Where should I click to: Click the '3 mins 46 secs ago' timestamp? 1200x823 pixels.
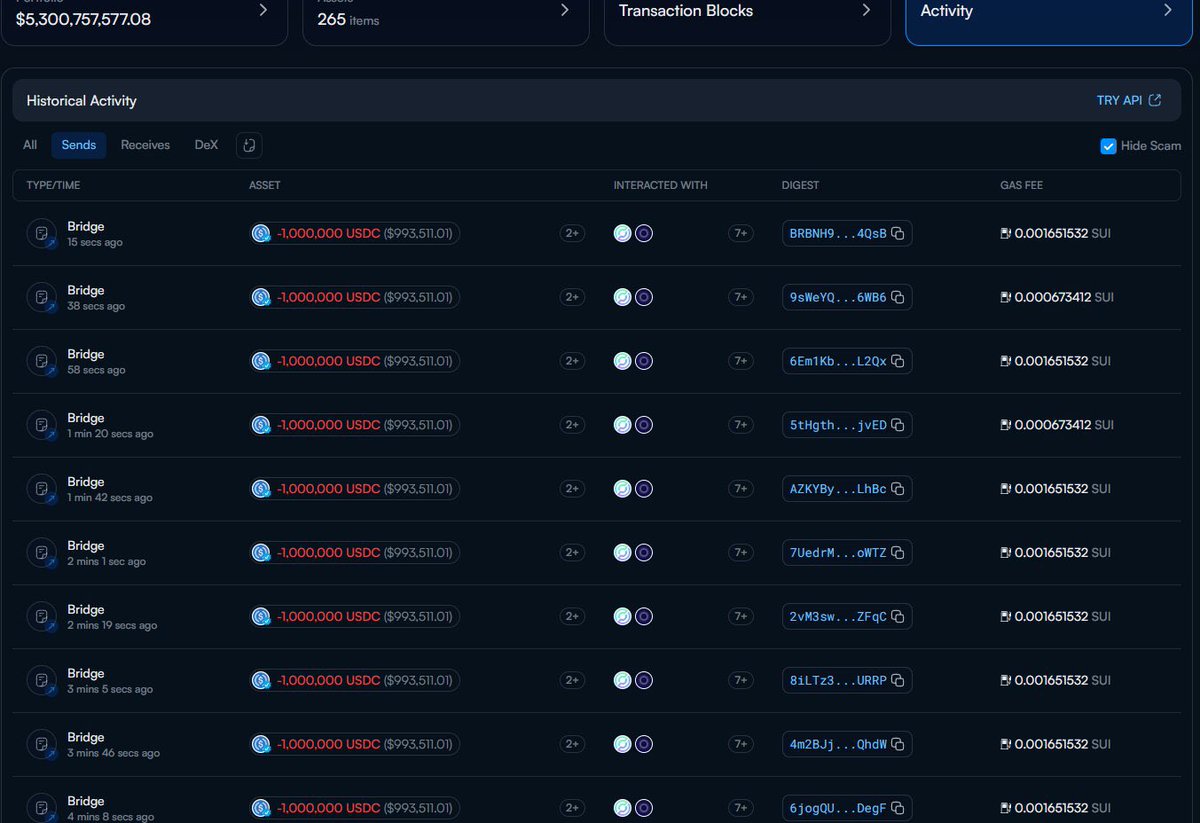114,753
